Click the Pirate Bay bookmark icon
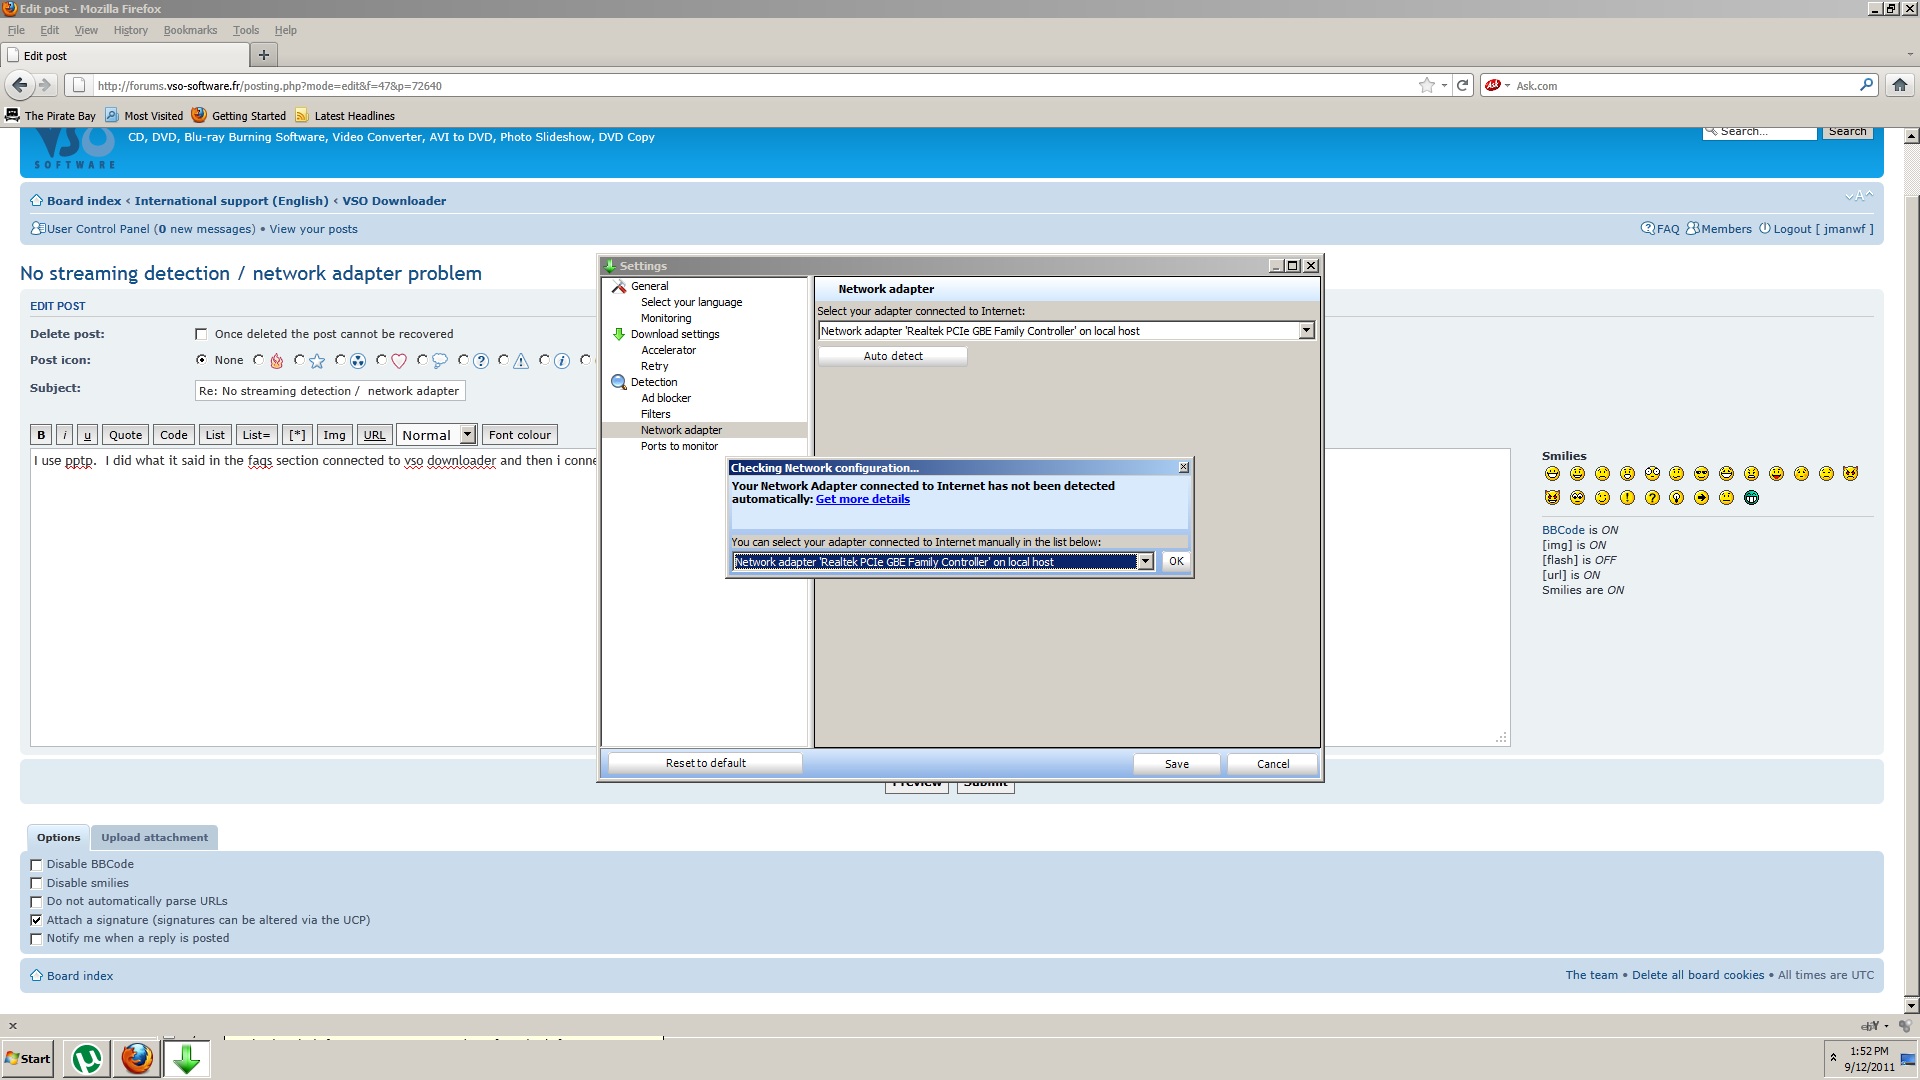The width and height of the screenshot is (1920, 1080). (x=12, y=115)
